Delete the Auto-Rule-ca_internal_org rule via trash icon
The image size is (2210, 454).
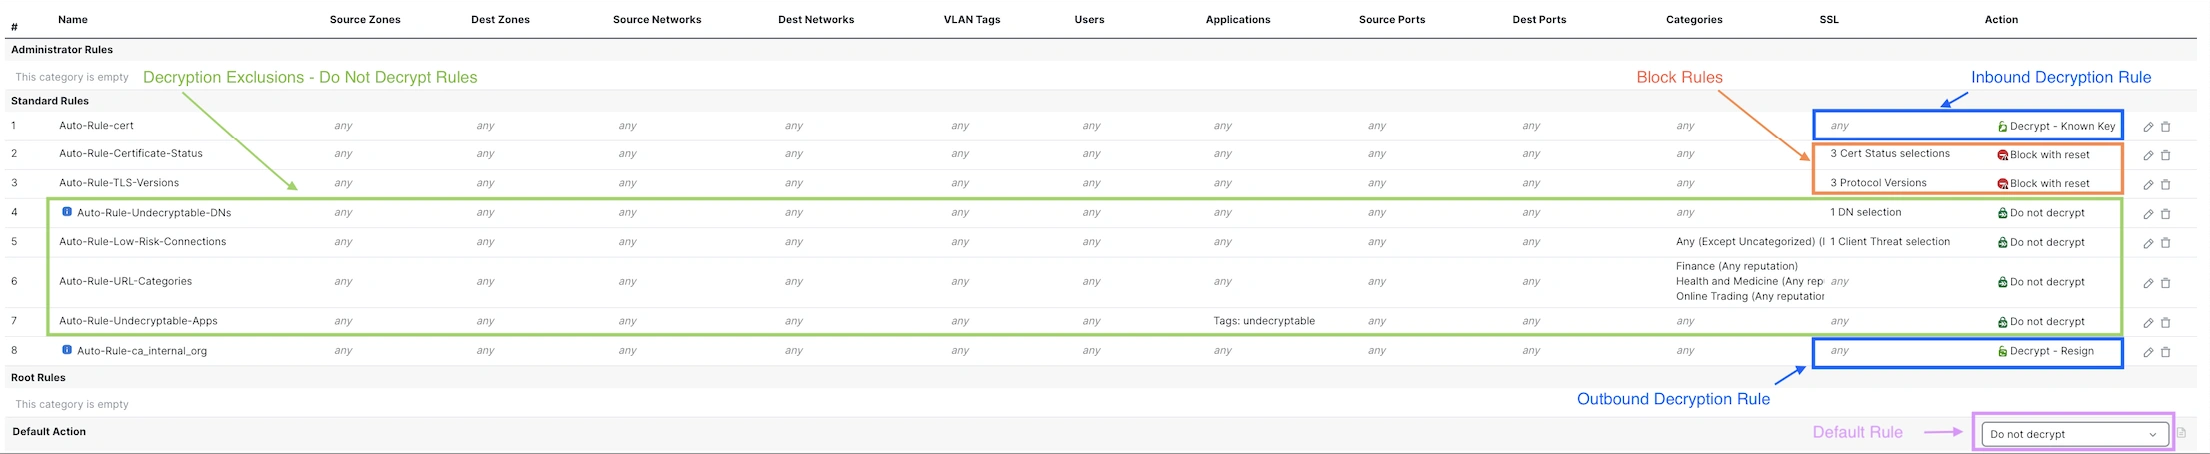coord(2166,352)
